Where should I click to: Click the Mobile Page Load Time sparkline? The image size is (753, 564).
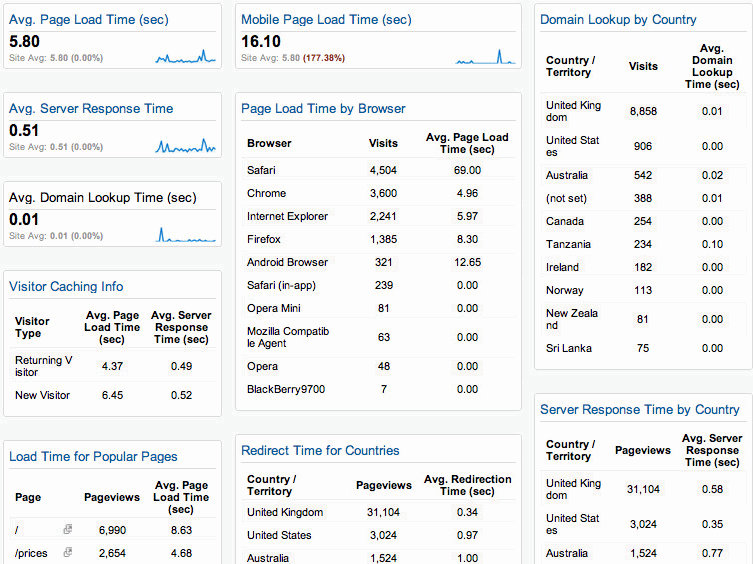pyautogui.click(x=486, y=57)
